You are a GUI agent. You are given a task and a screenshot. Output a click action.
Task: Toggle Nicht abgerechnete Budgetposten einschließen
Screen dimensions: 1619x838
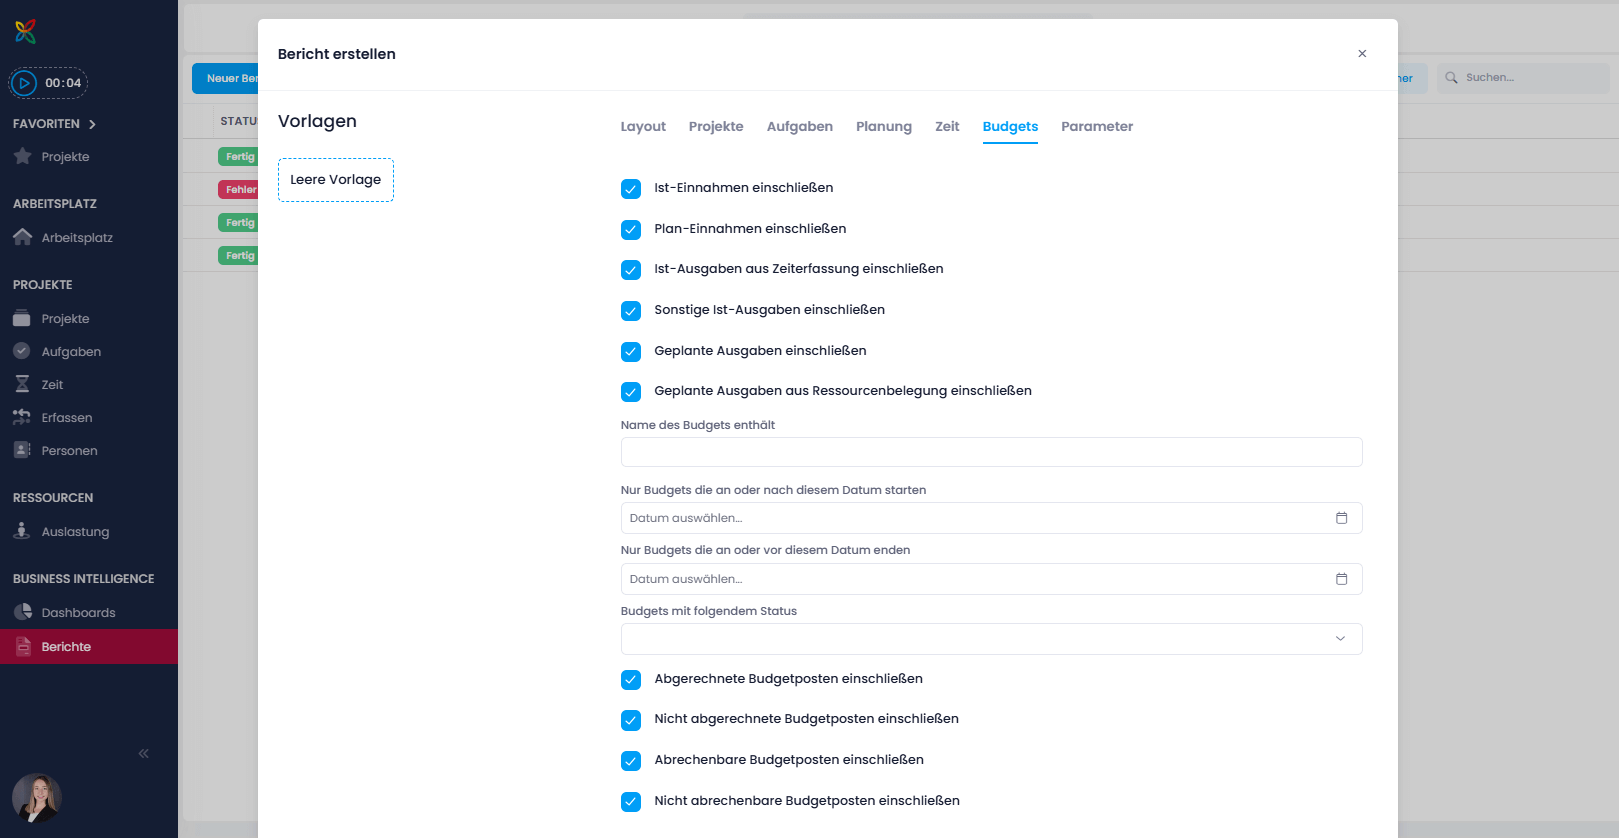631,719
